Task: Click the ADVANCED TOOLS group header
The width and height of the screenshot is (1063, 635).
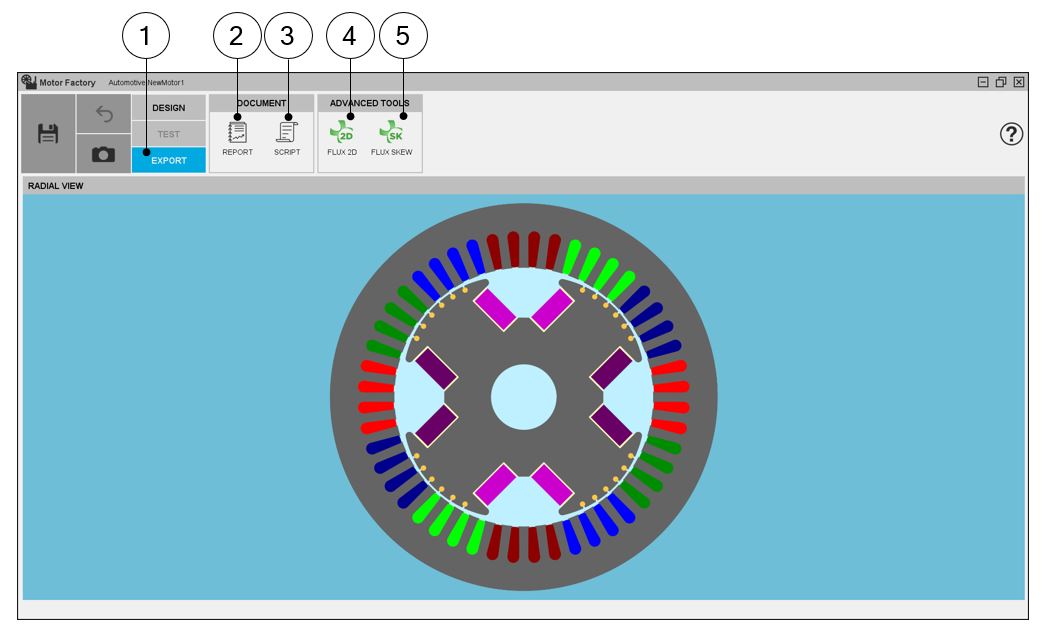Action: (369, 103)
